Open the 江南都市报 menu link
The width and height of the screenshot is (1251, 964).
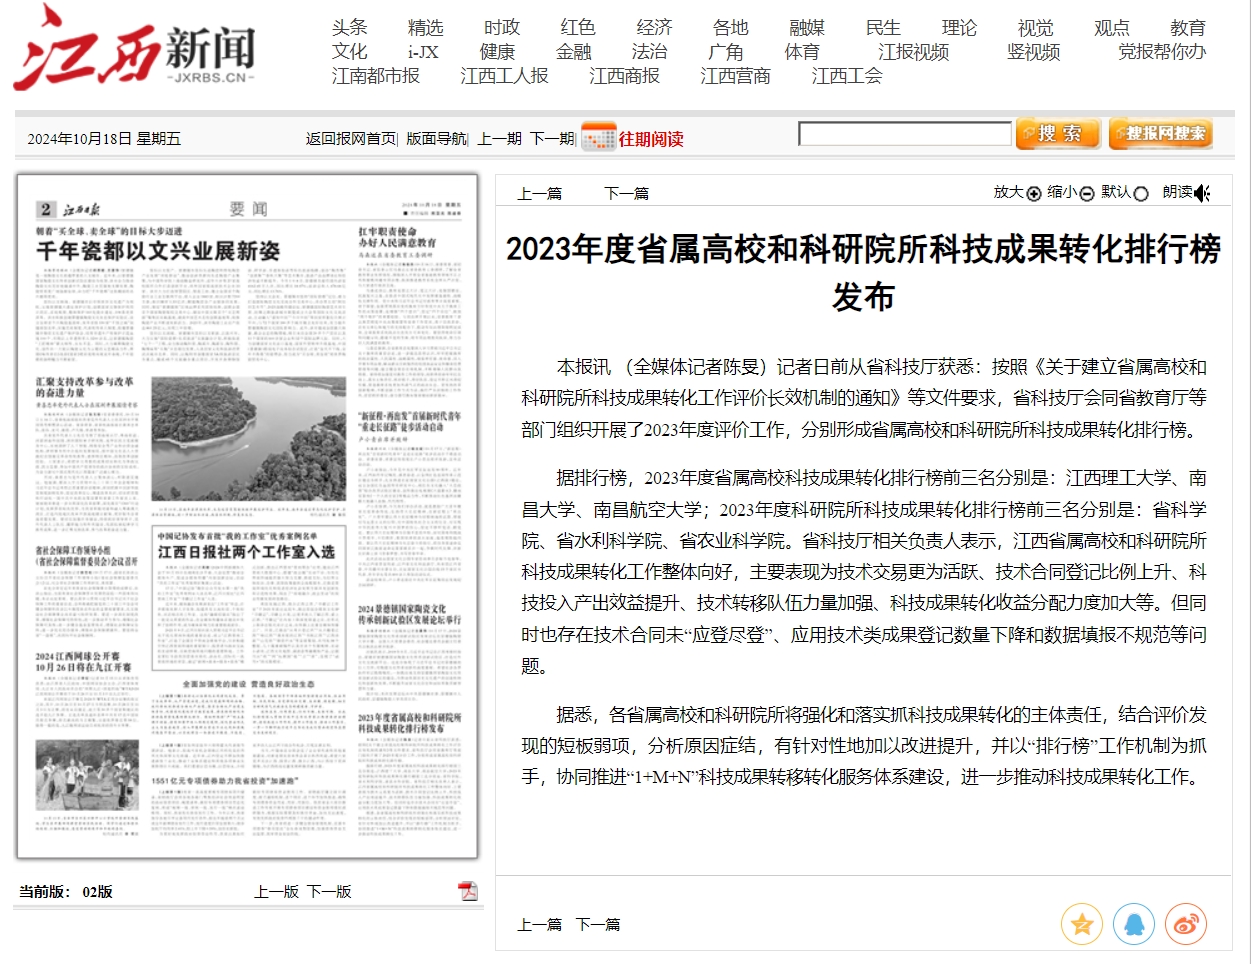click(x=376, y=76)
